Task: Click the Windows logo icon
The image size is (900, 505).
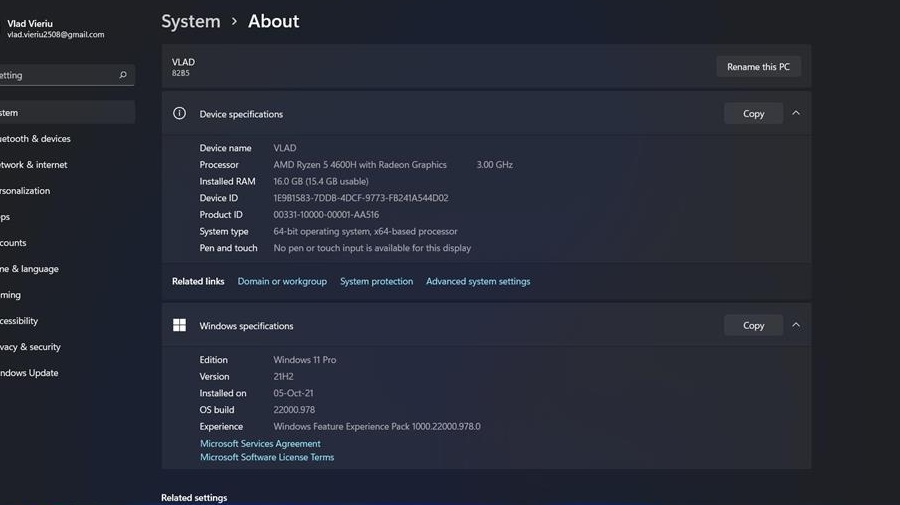Action: coord(180,326)
